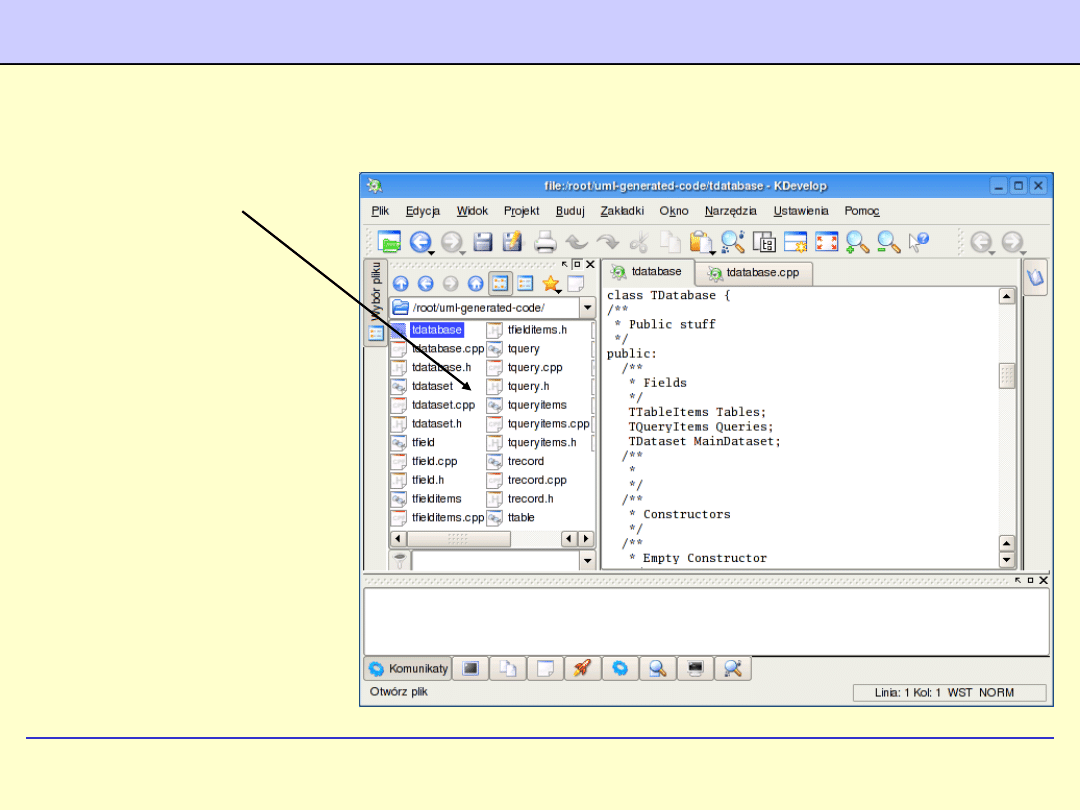Click the Print toolbar icon
Image resolution: width=1080 pixels, height=810 pixels.
544,241
